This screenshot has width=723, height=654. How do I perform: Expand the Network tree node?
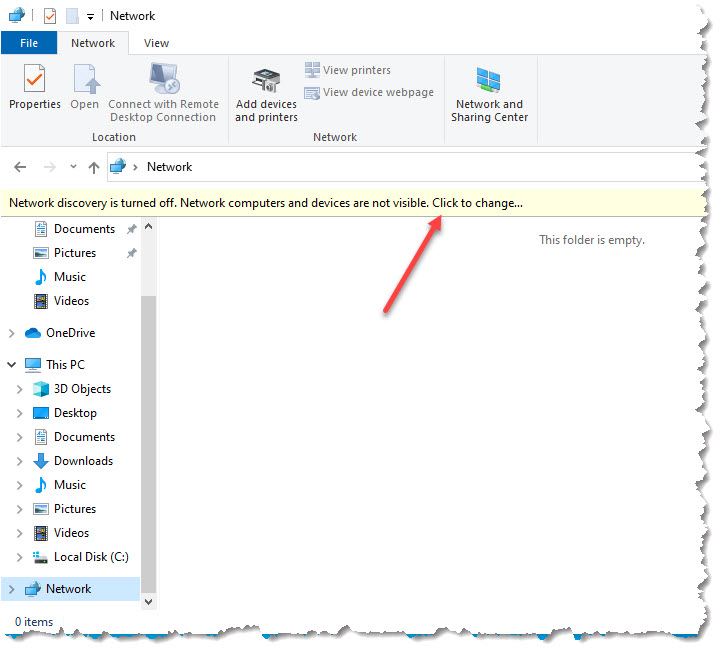click(11, 589)
